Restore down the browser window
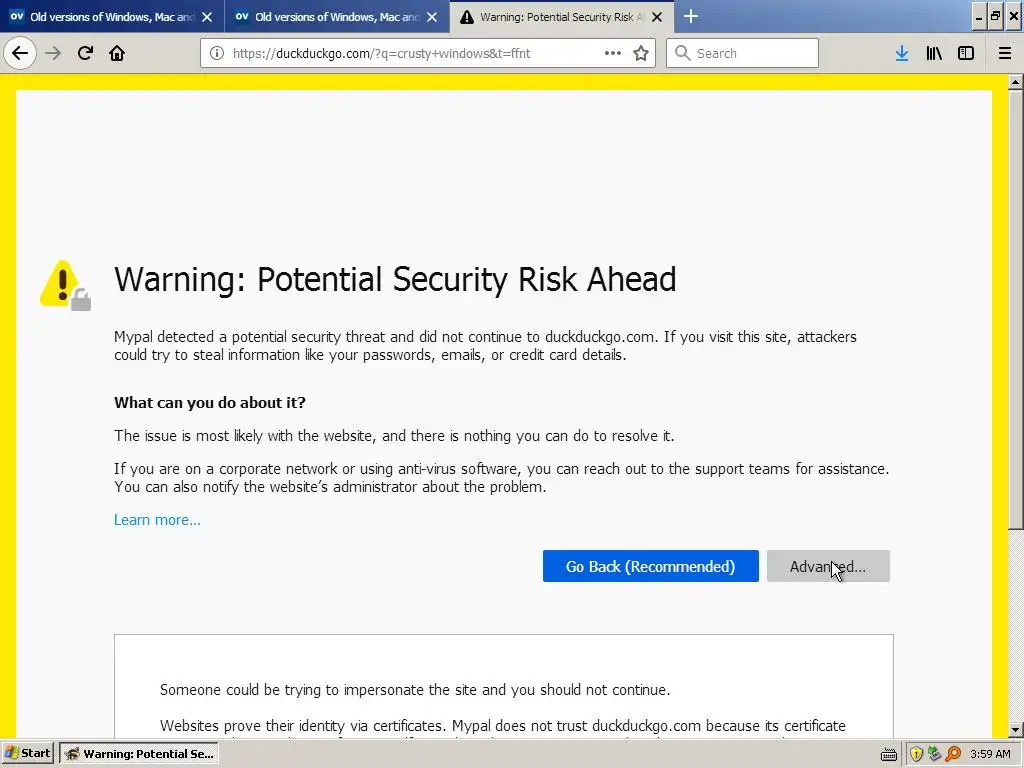Image resolution: width=1024 pixels, height=768 pixels. (x=995, y=17)
